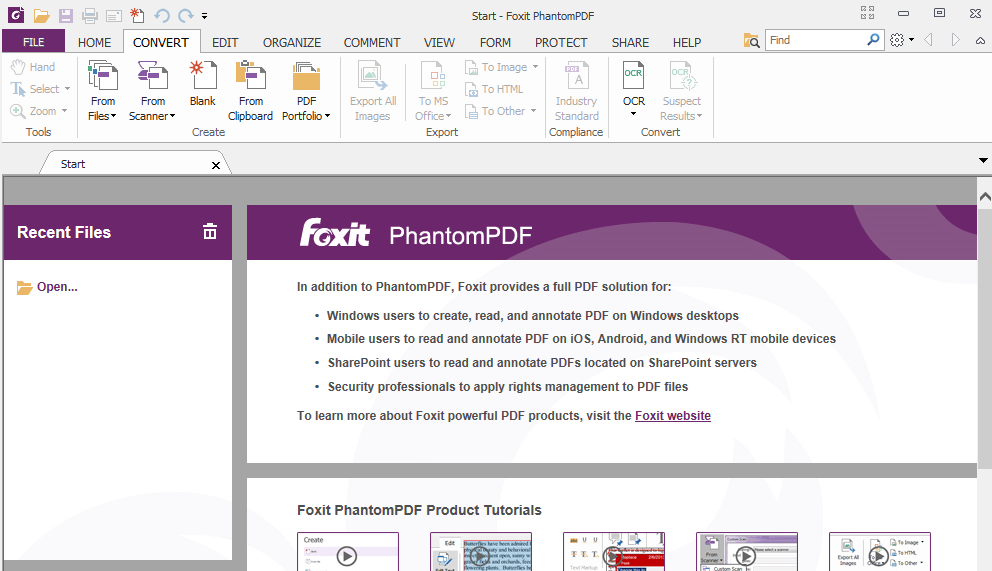Expand the Zoom tool dropdown arrow

[x=65, y=111]
